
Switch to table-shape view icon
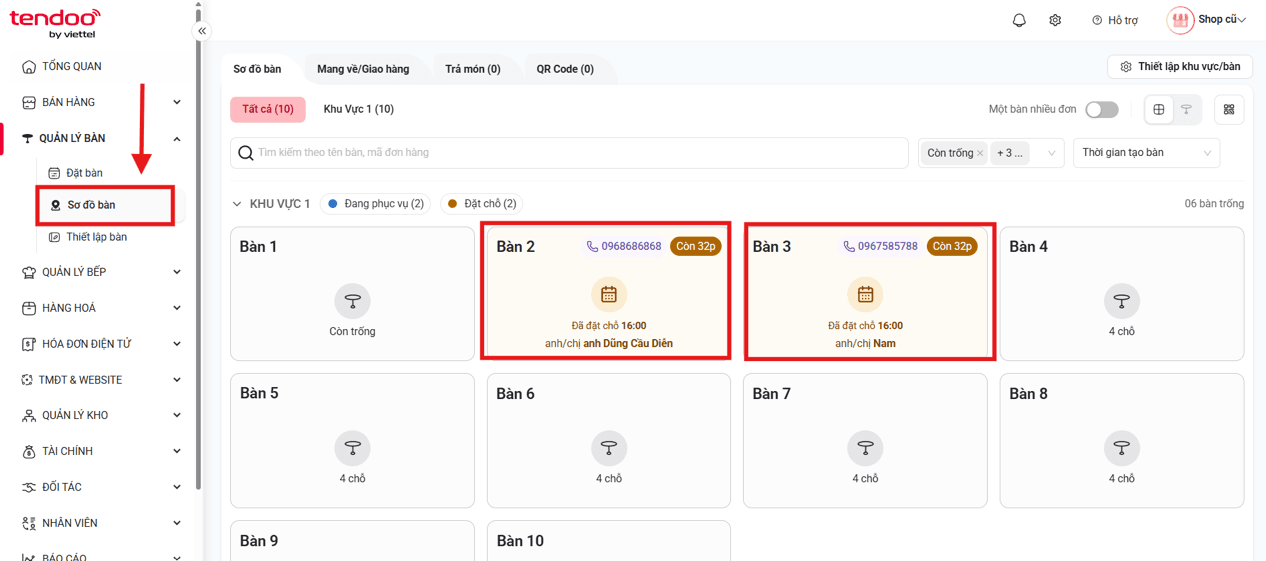coord(1186,109)
